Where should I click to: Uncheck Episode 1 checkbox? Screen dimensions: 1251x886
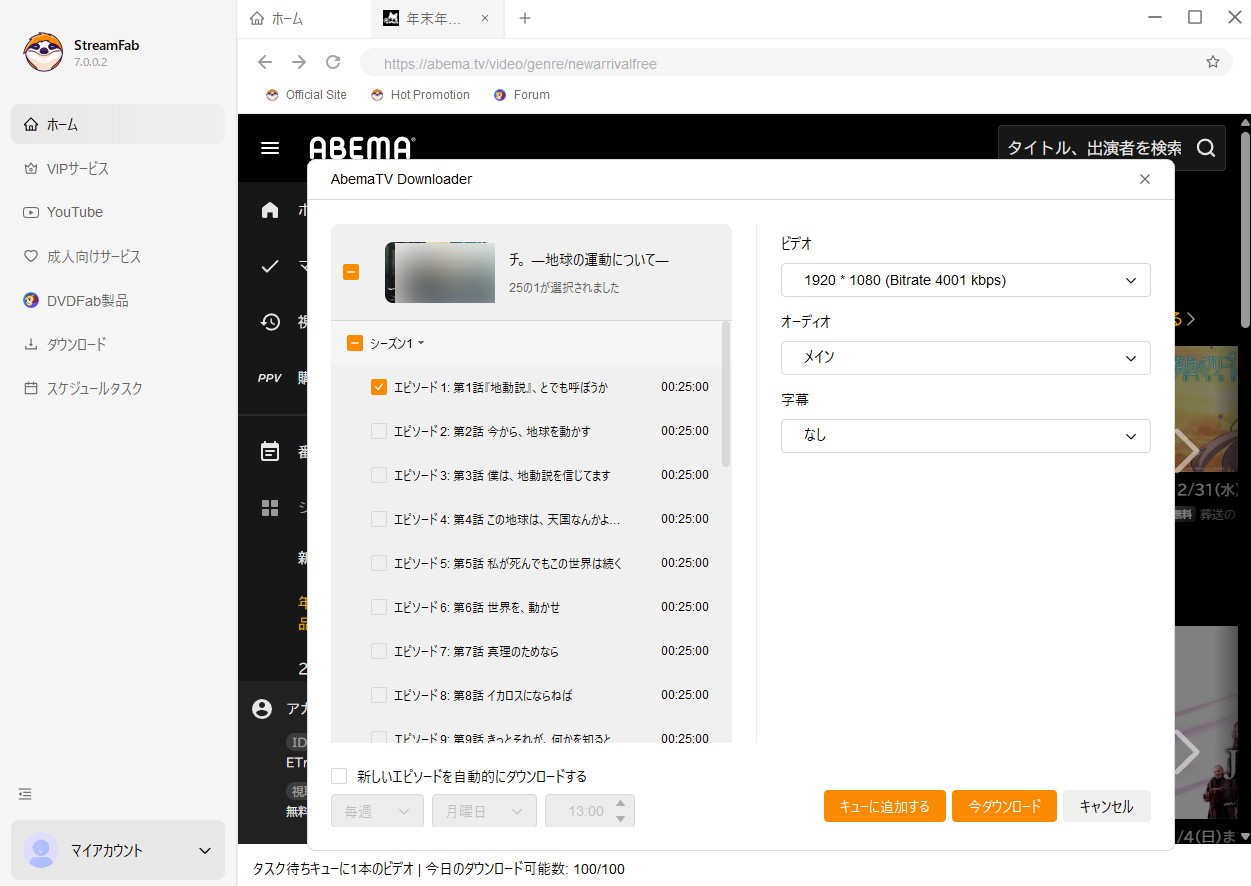pos(379,387)
